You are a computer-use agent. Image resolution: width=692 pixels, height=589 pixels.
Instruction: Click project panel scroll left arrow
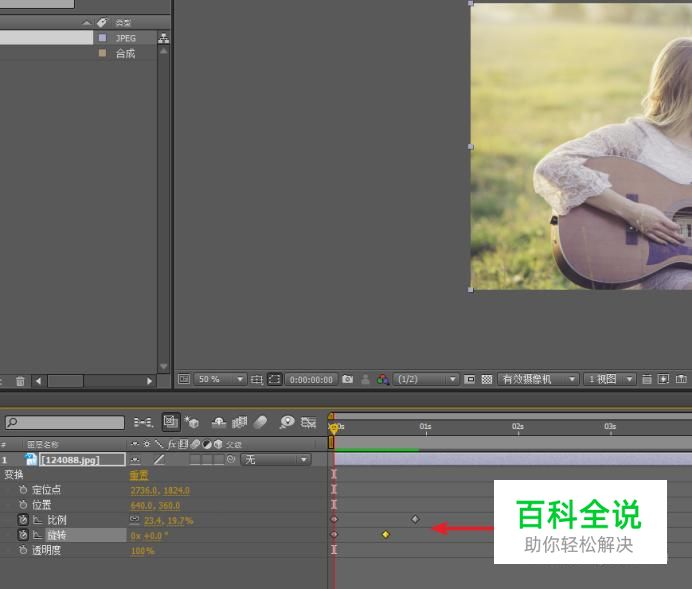tap(38, 381)
